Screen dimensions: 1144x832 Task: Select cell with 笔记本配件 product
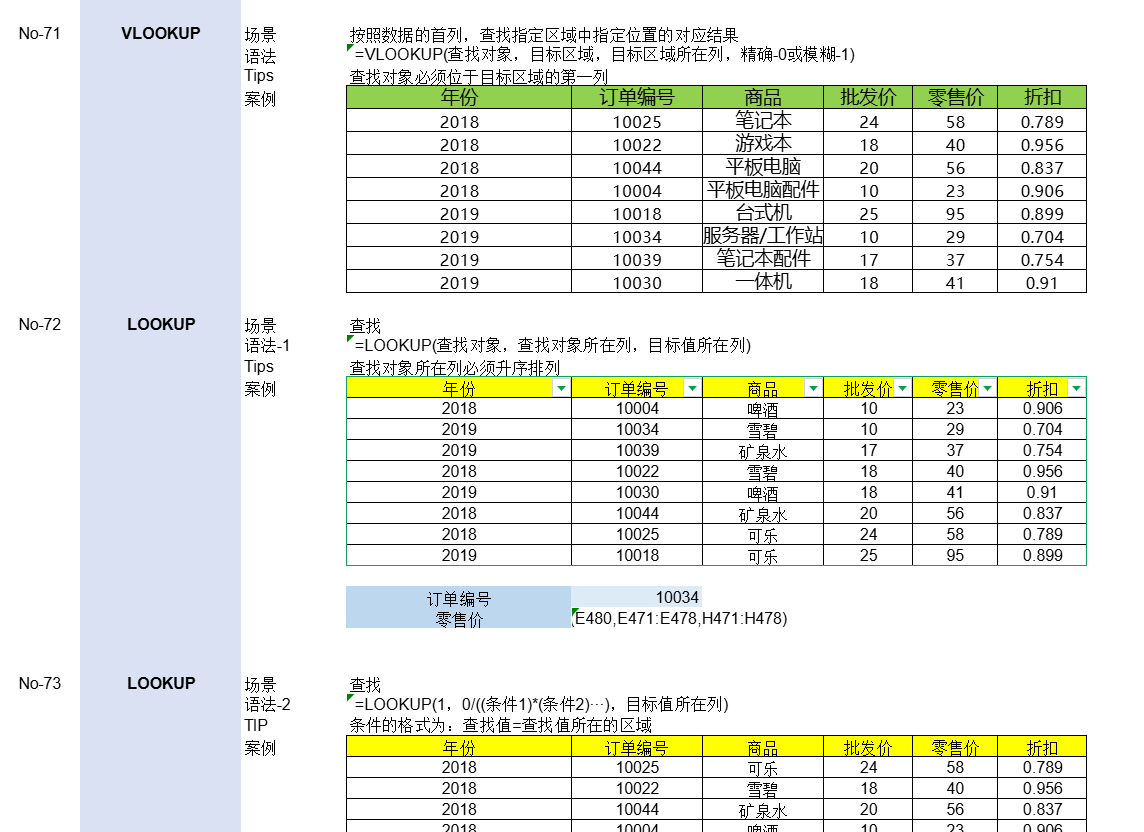pos(763,259)
